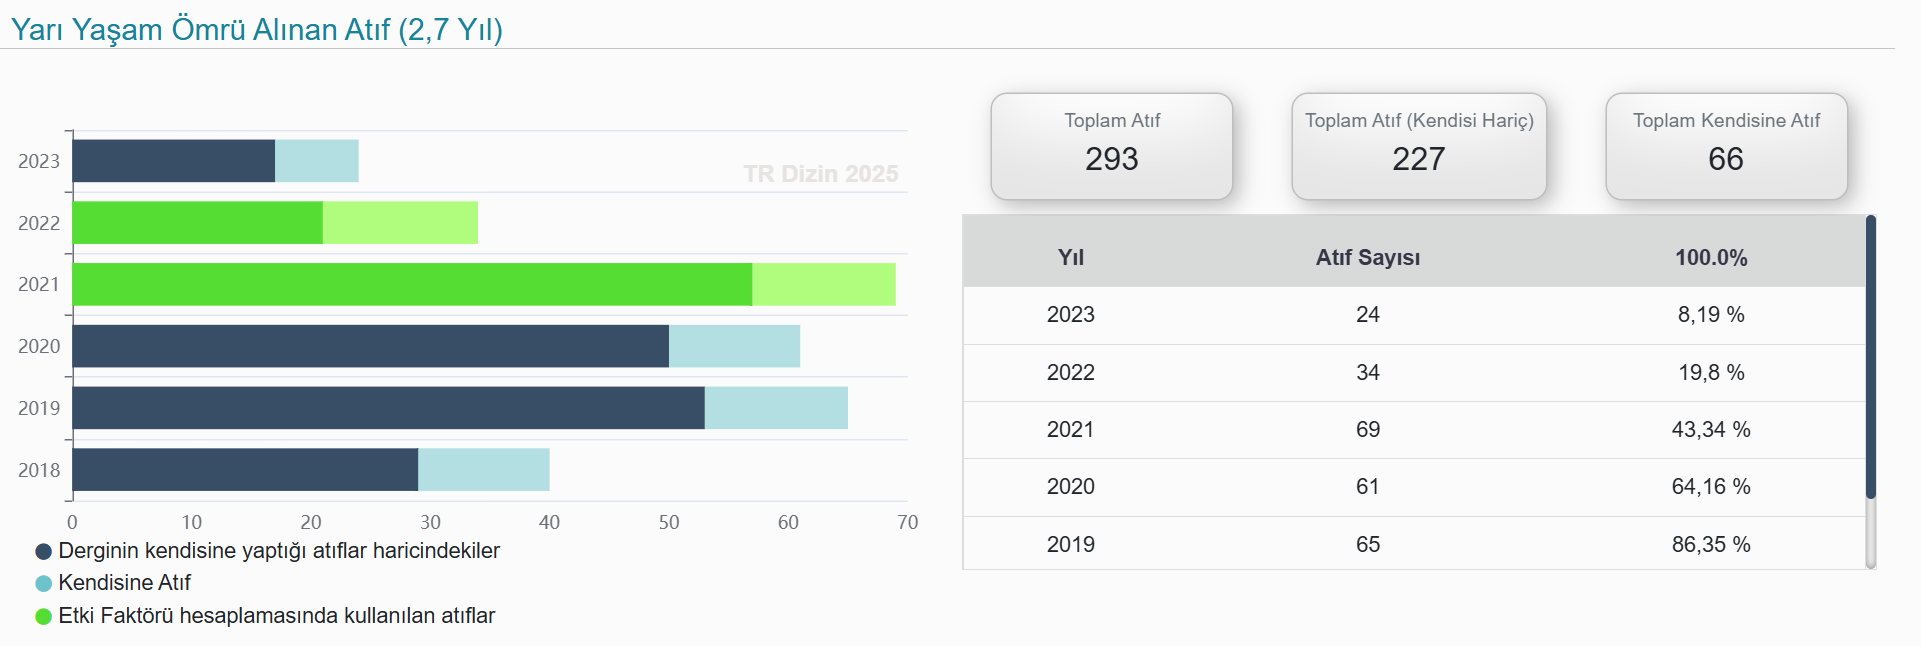1921x646 pixels.
Task: Click the light blue 2018 bar segment
Action: tap(483, 470)
